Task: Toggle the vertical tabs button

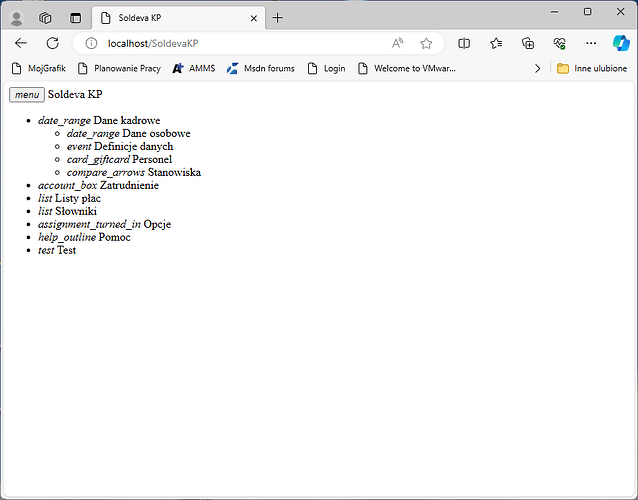Action: [x=75, y=17]
